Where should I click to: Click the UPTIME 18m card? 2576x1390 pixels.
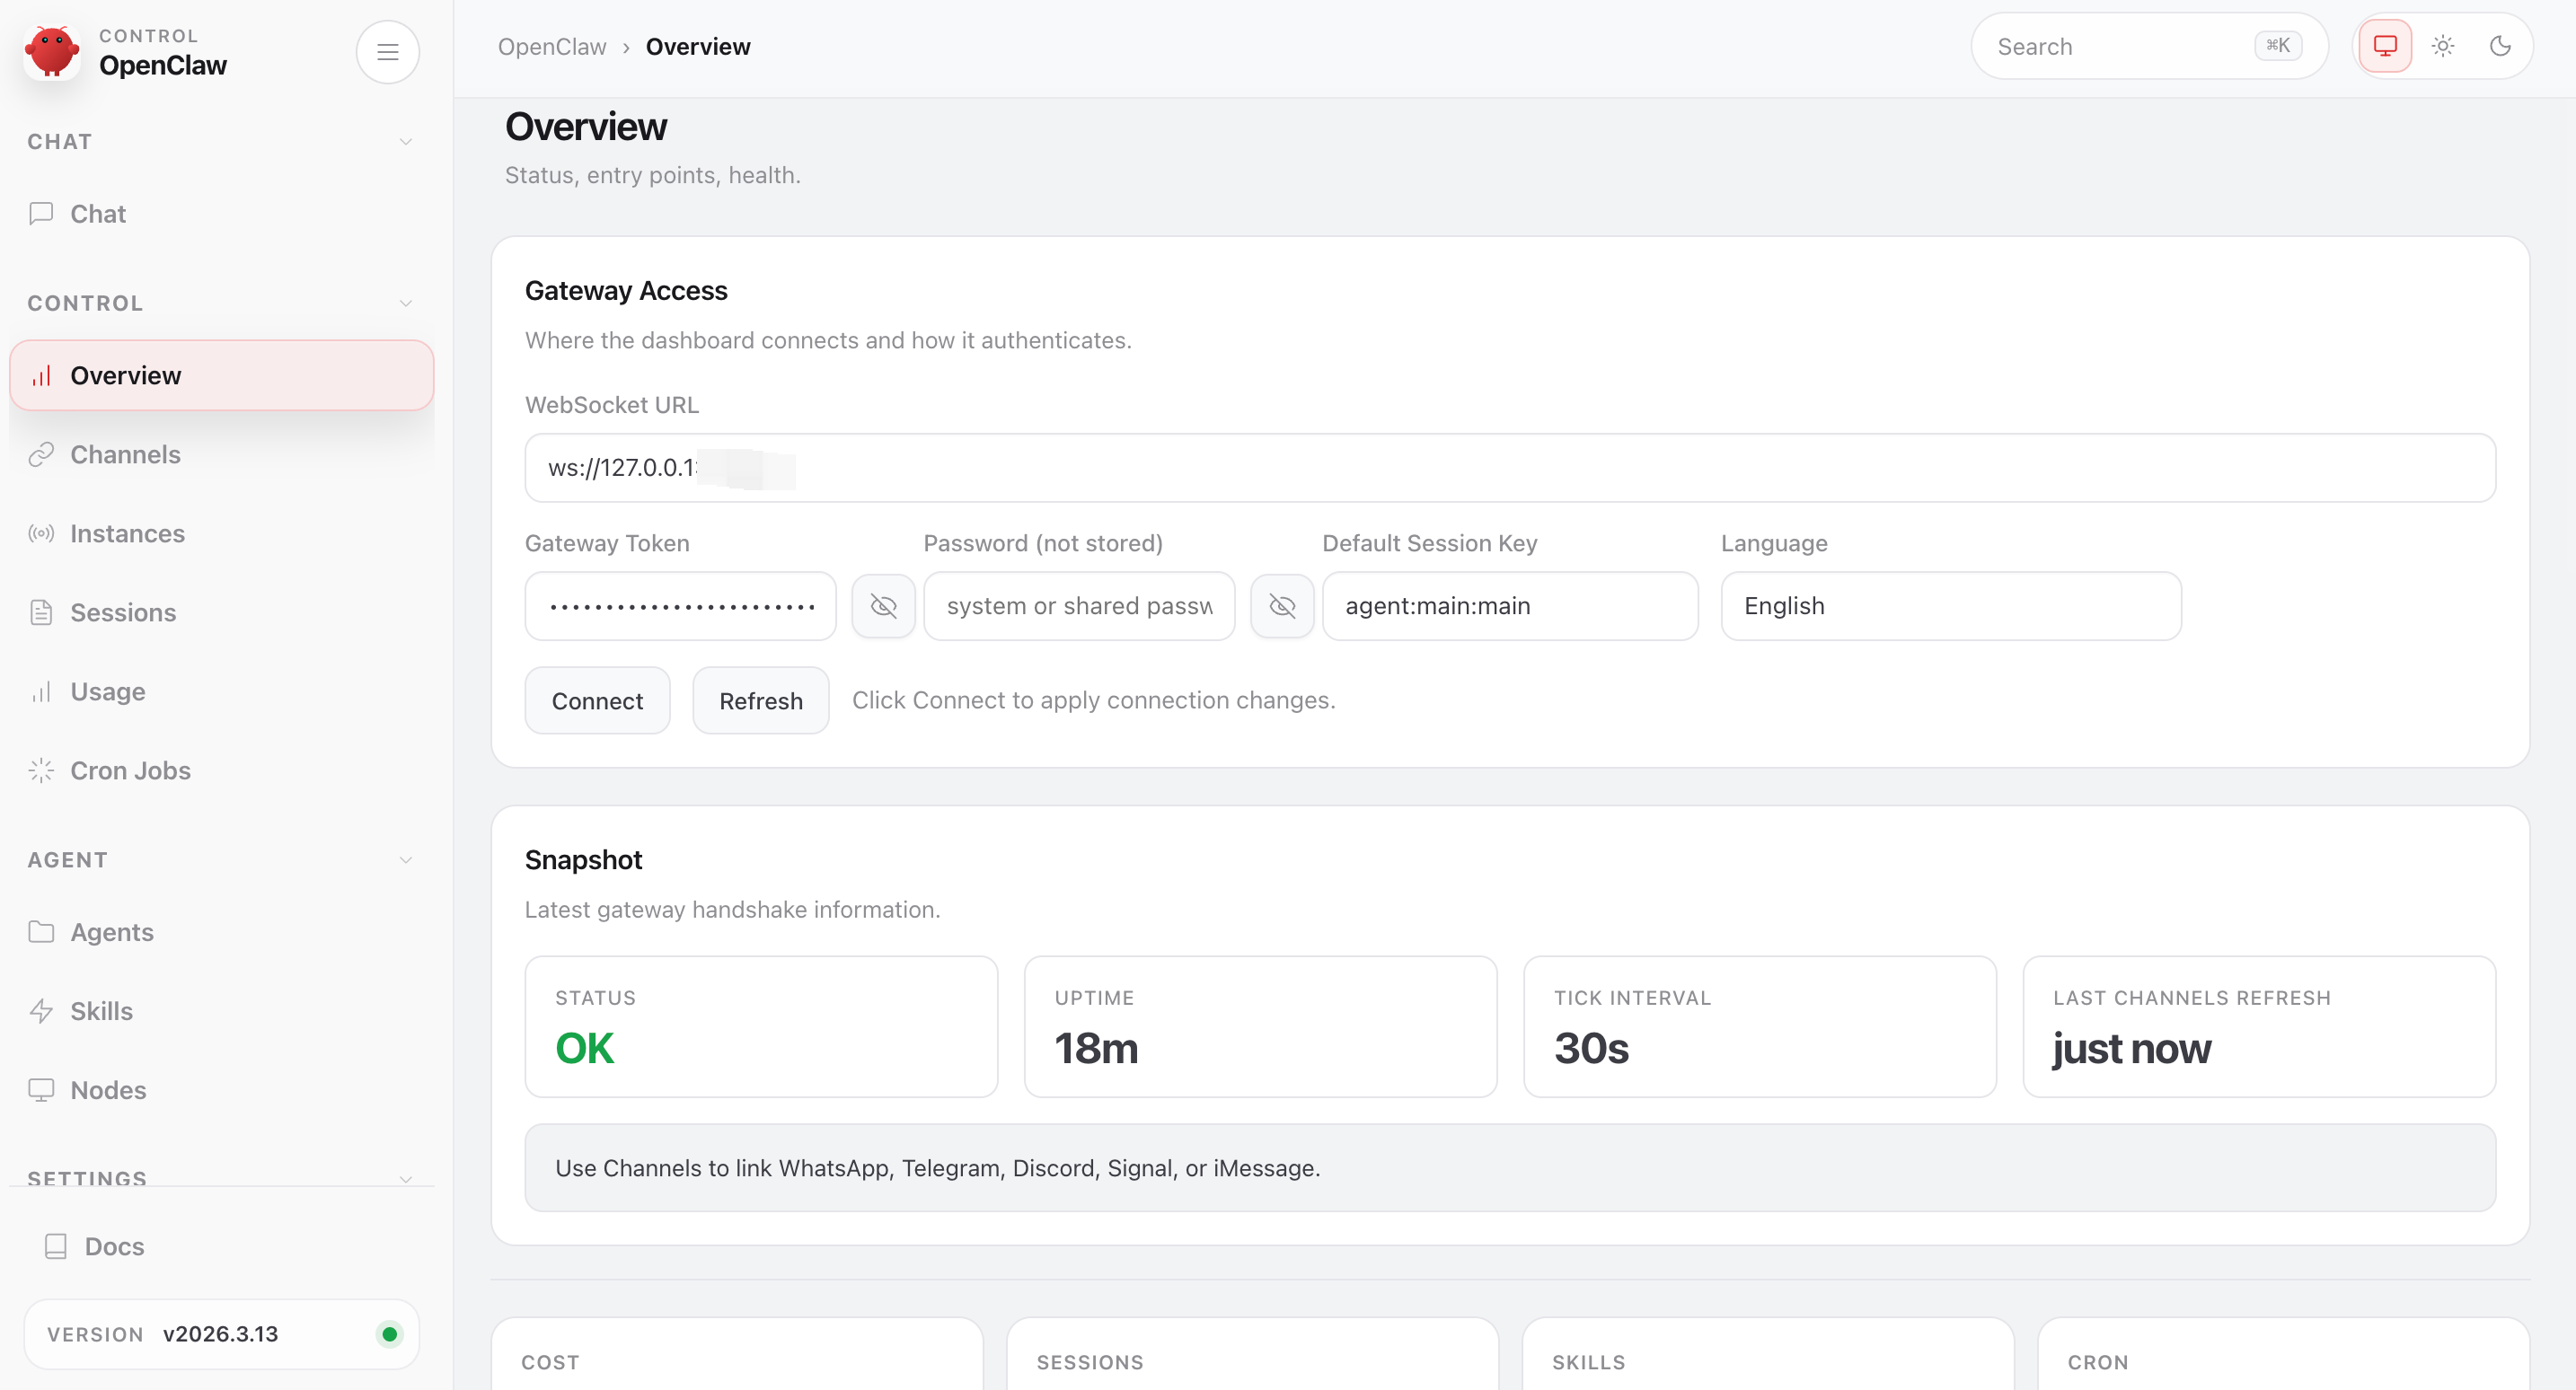click(1260, 1027)
